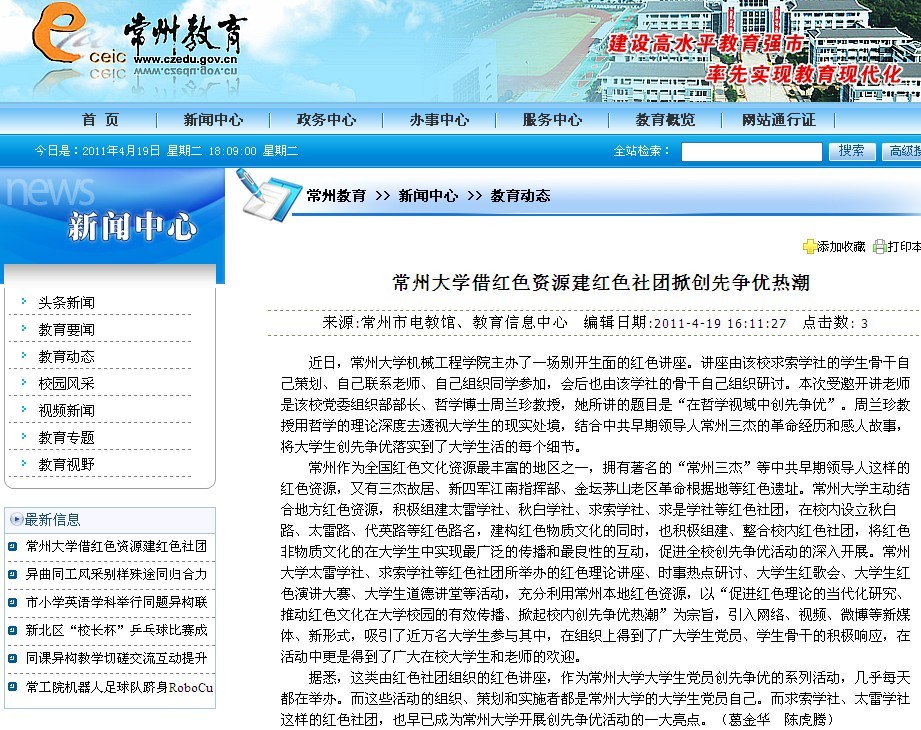
Task: Click the blue bullet icon before 常州大学借红色资源
Action: [12, 547]
